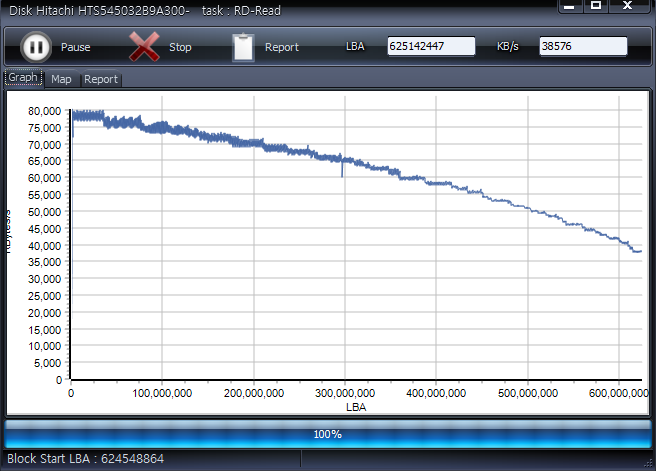Click the LBA value field 625142447

431,46
